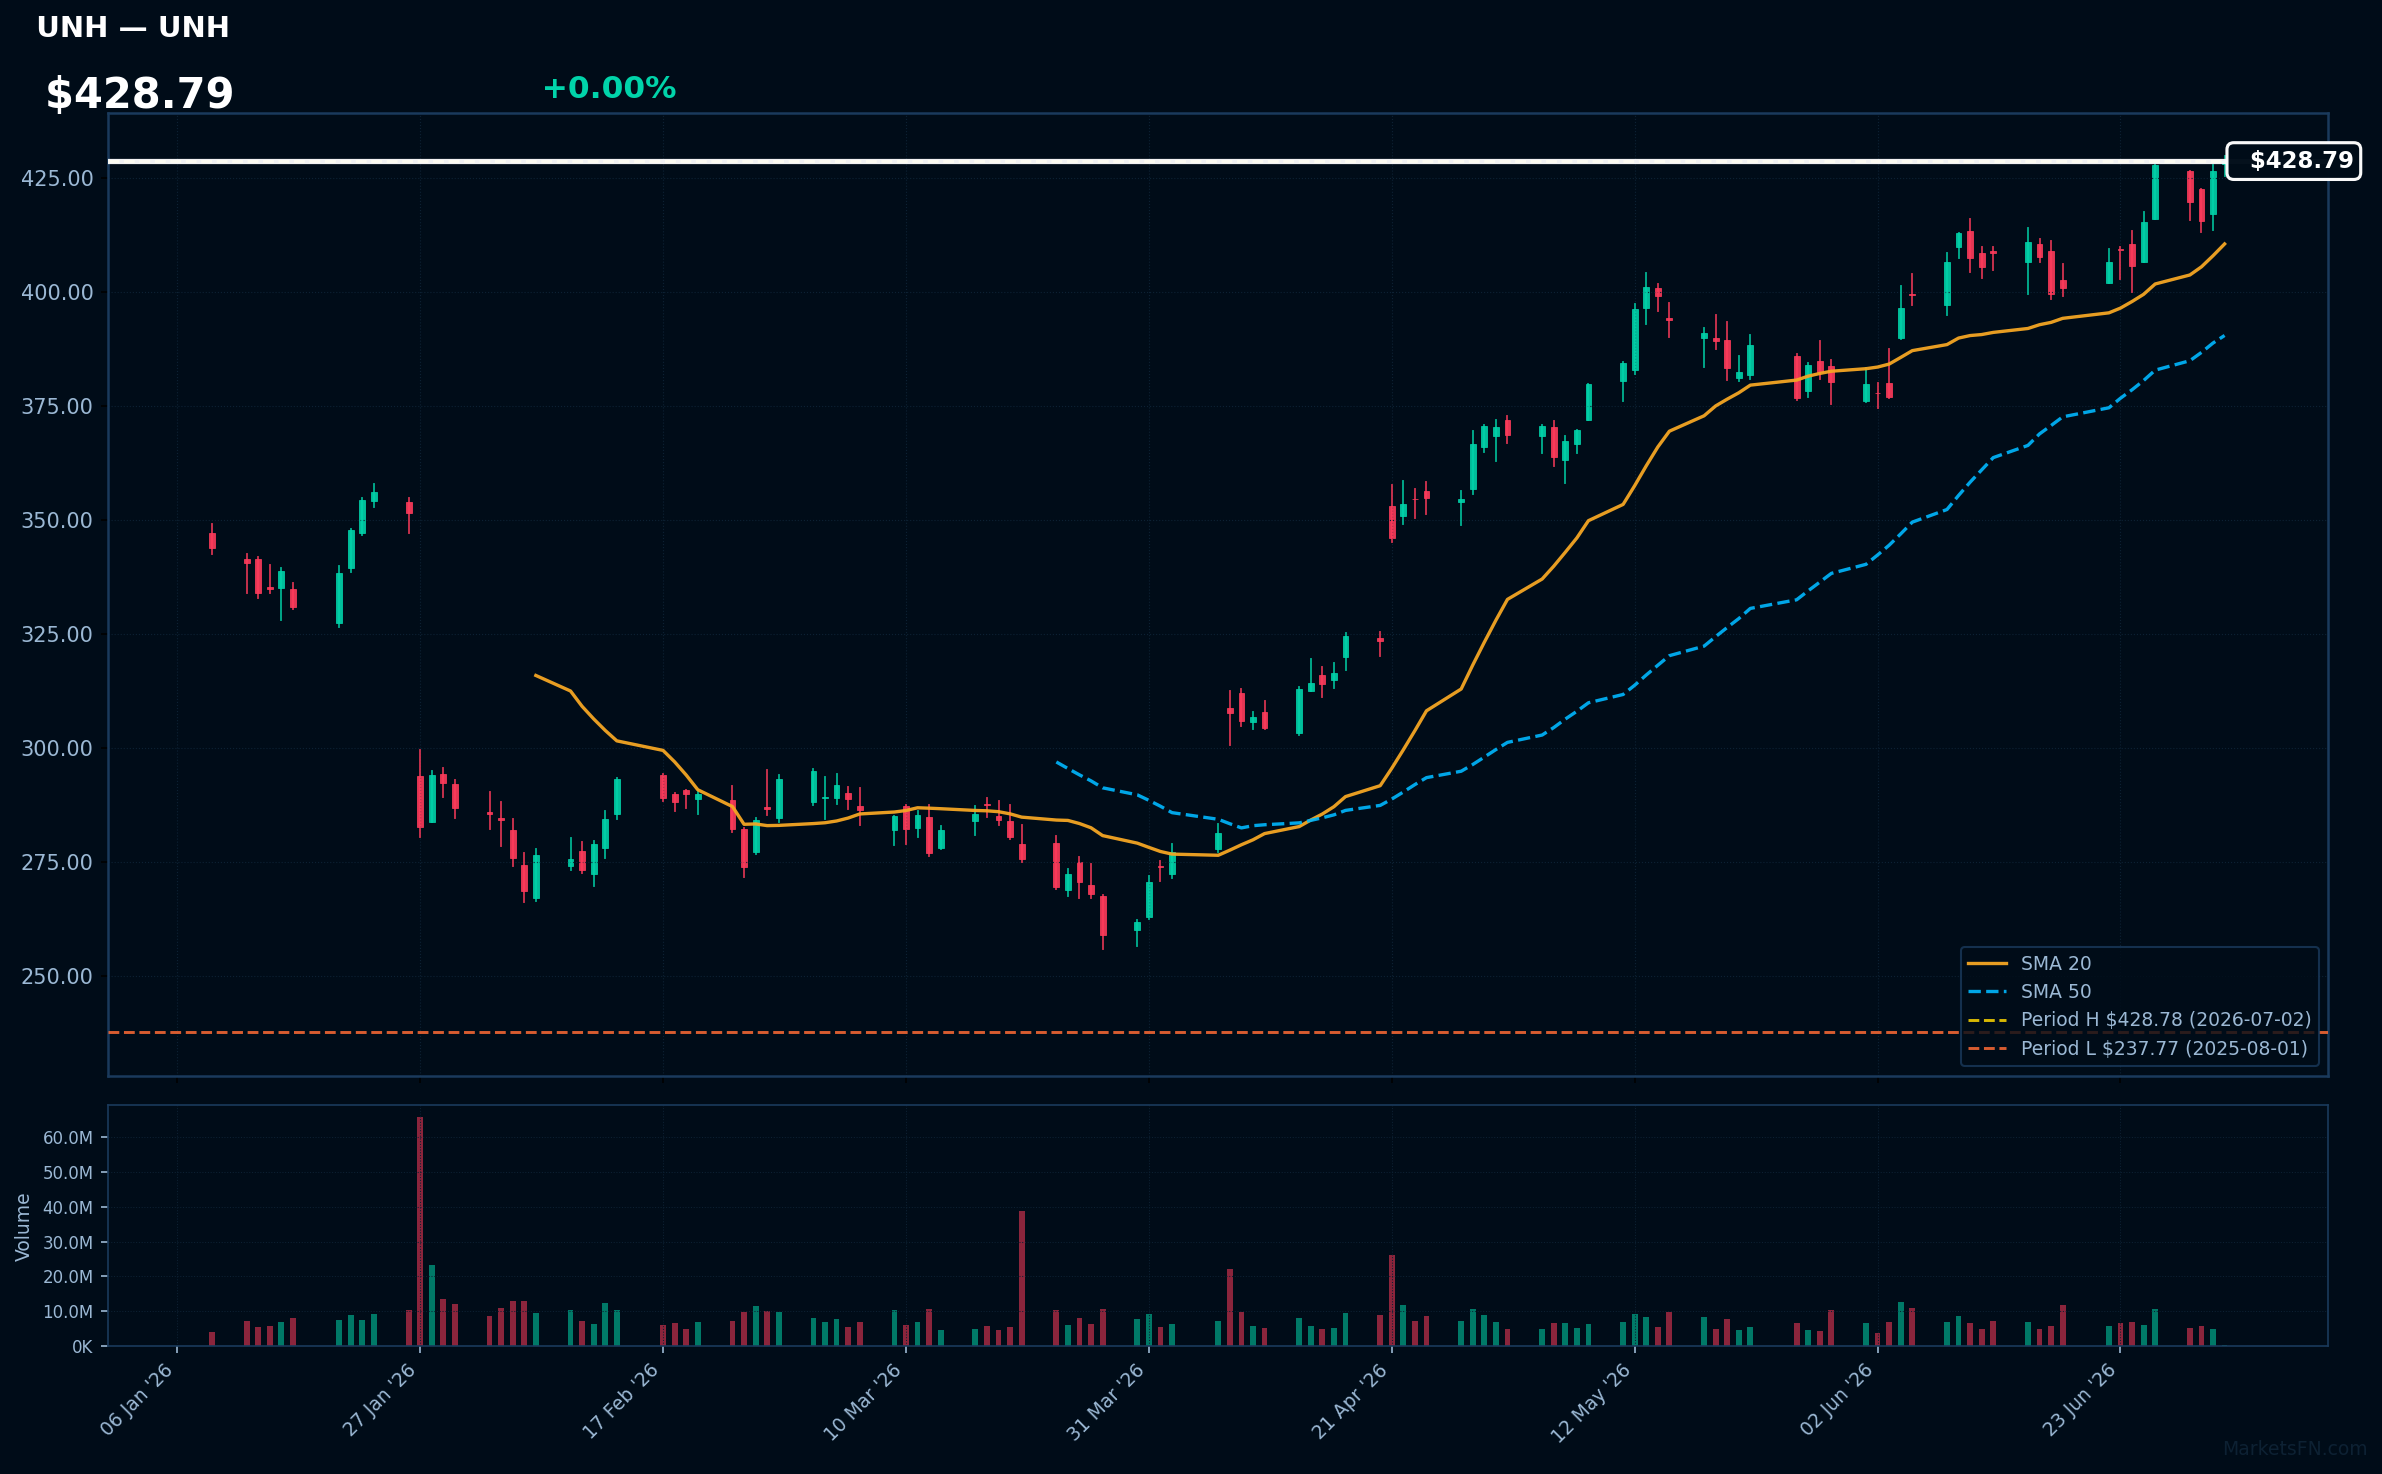
Task: Click the UNH — UNH chart title
Action: click(x=133, y=27)
